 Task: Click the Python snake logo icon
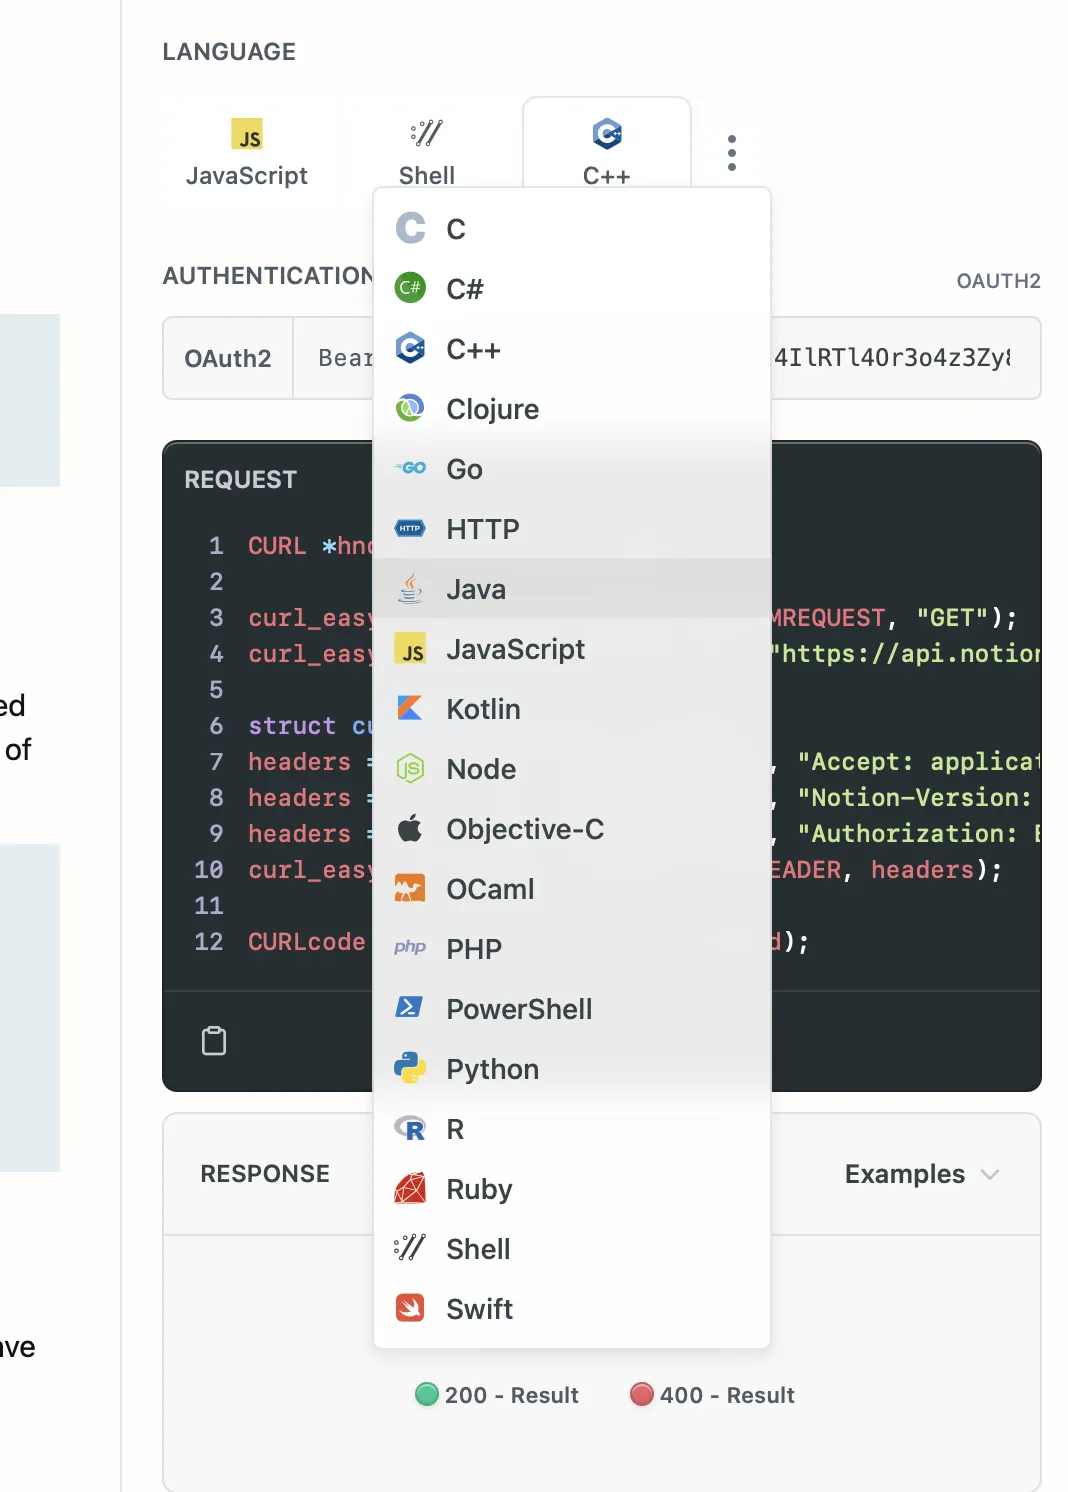[410, 1068]
